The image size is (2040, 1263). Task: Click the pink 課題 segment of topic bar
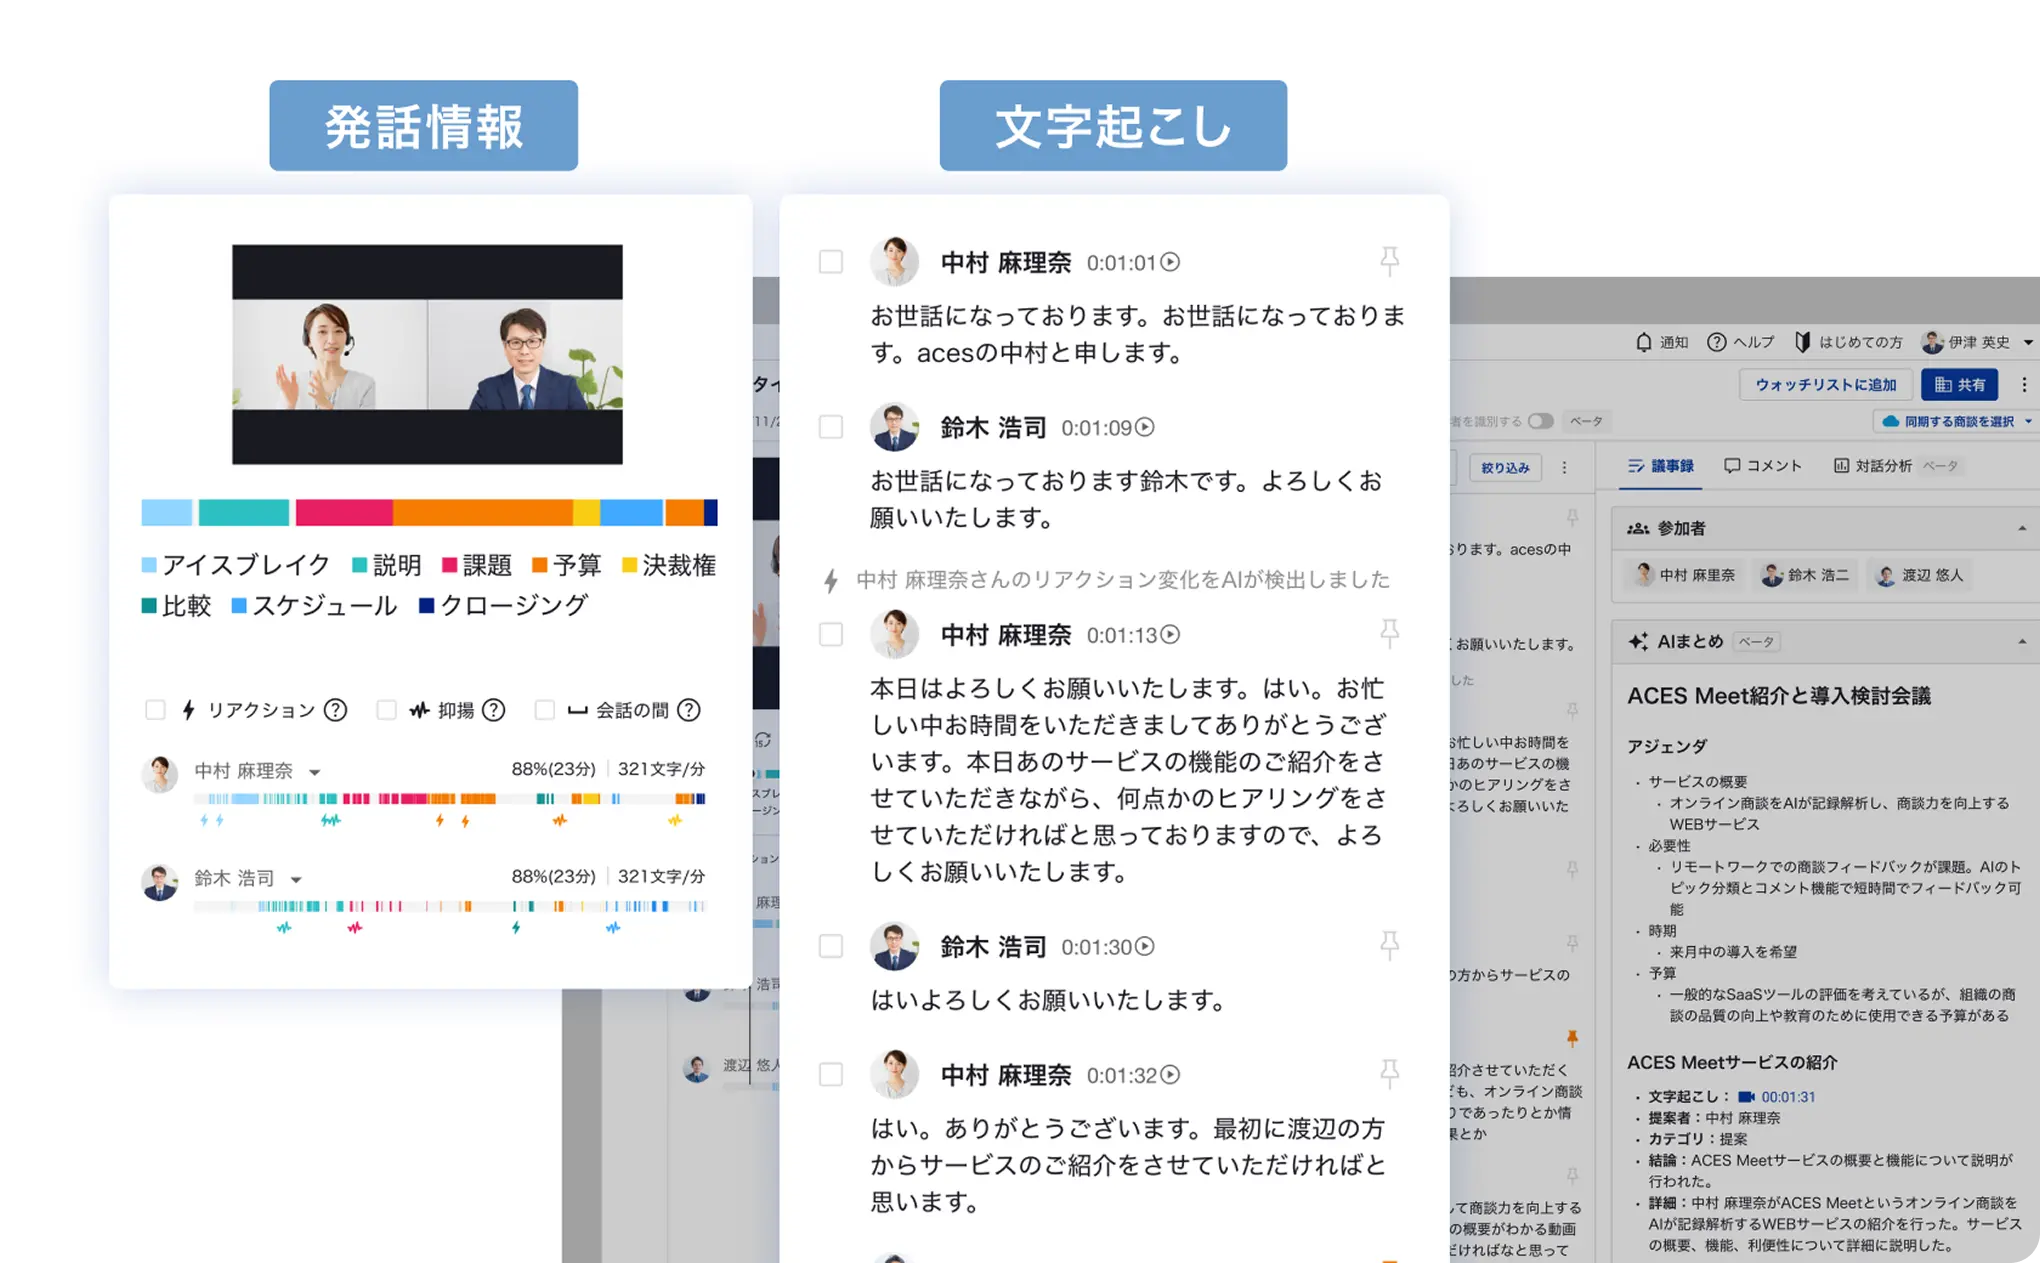coord(344,513)
